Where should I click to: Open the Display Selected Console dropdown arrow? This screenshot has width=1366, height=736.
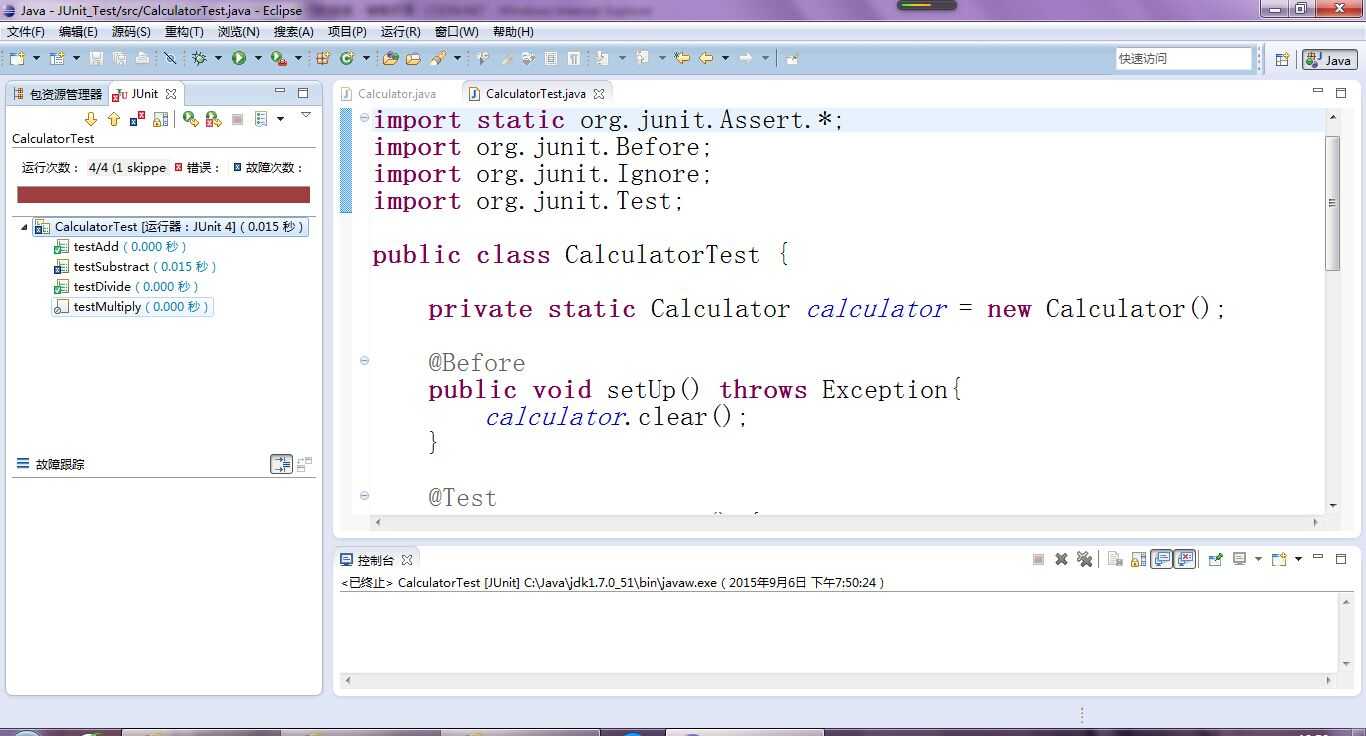(x=1258, y=559)
